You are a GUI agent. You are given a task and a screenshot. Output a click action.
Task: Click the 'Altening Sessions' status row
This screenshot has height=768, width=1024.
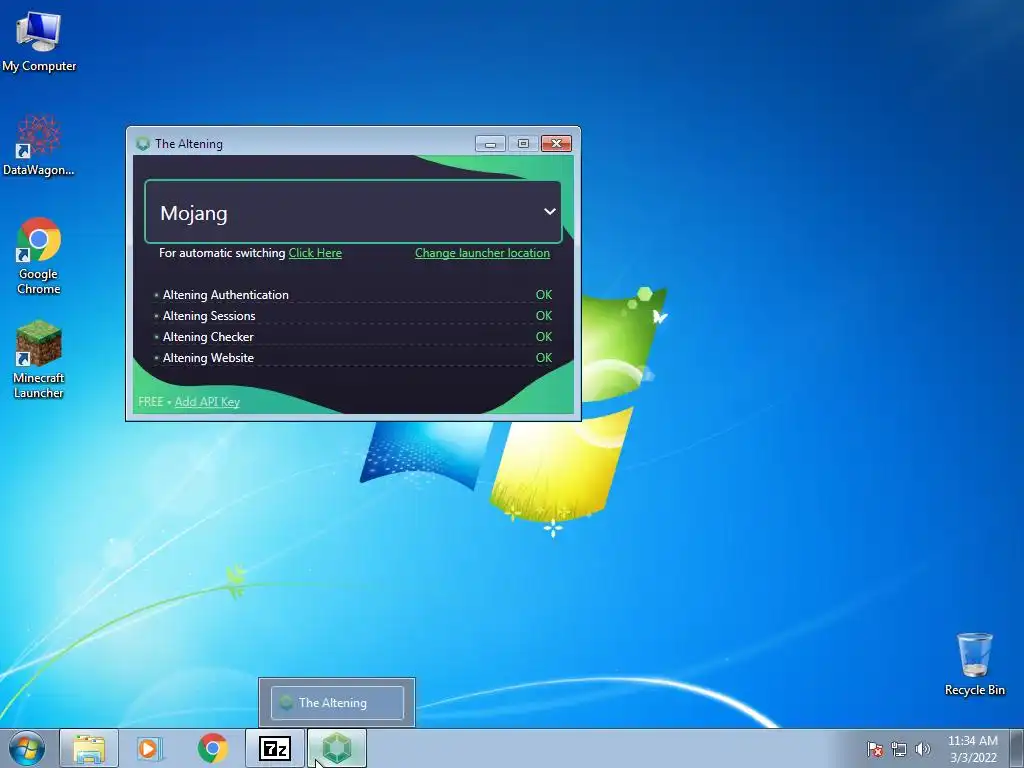click(353, 315)
